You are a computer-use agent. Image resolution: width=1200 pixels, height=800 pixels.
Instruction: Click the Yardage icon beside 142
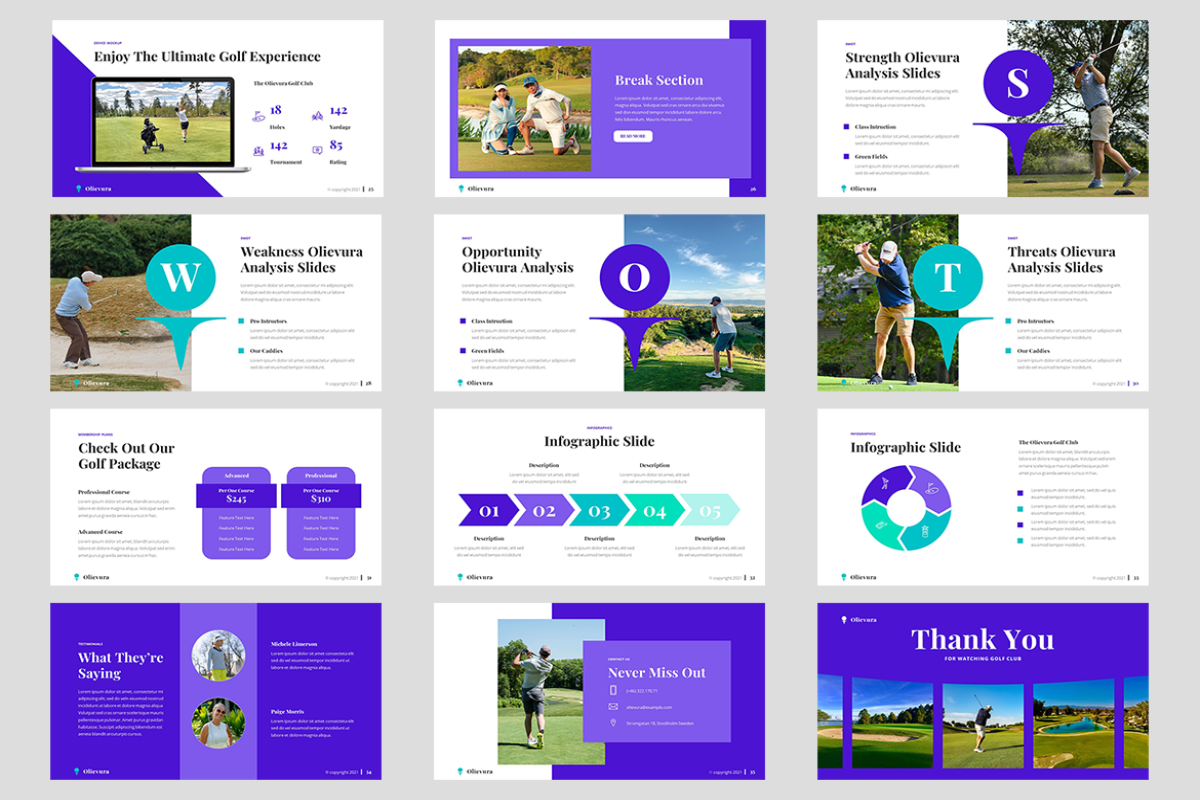click(x=318, y=116)
